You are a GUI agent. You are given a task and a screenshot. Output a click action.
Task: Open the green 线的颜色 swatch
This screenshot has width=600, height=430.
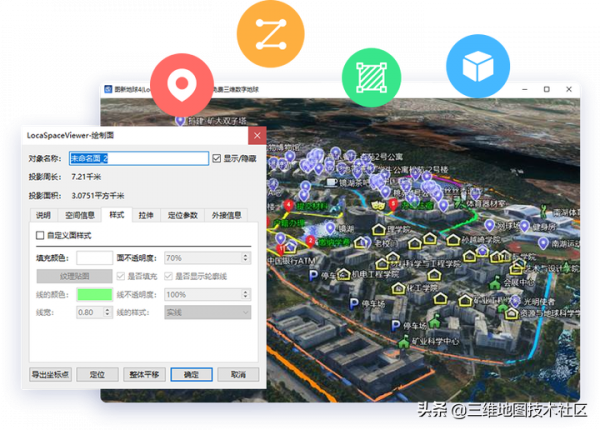pos(95,294)
